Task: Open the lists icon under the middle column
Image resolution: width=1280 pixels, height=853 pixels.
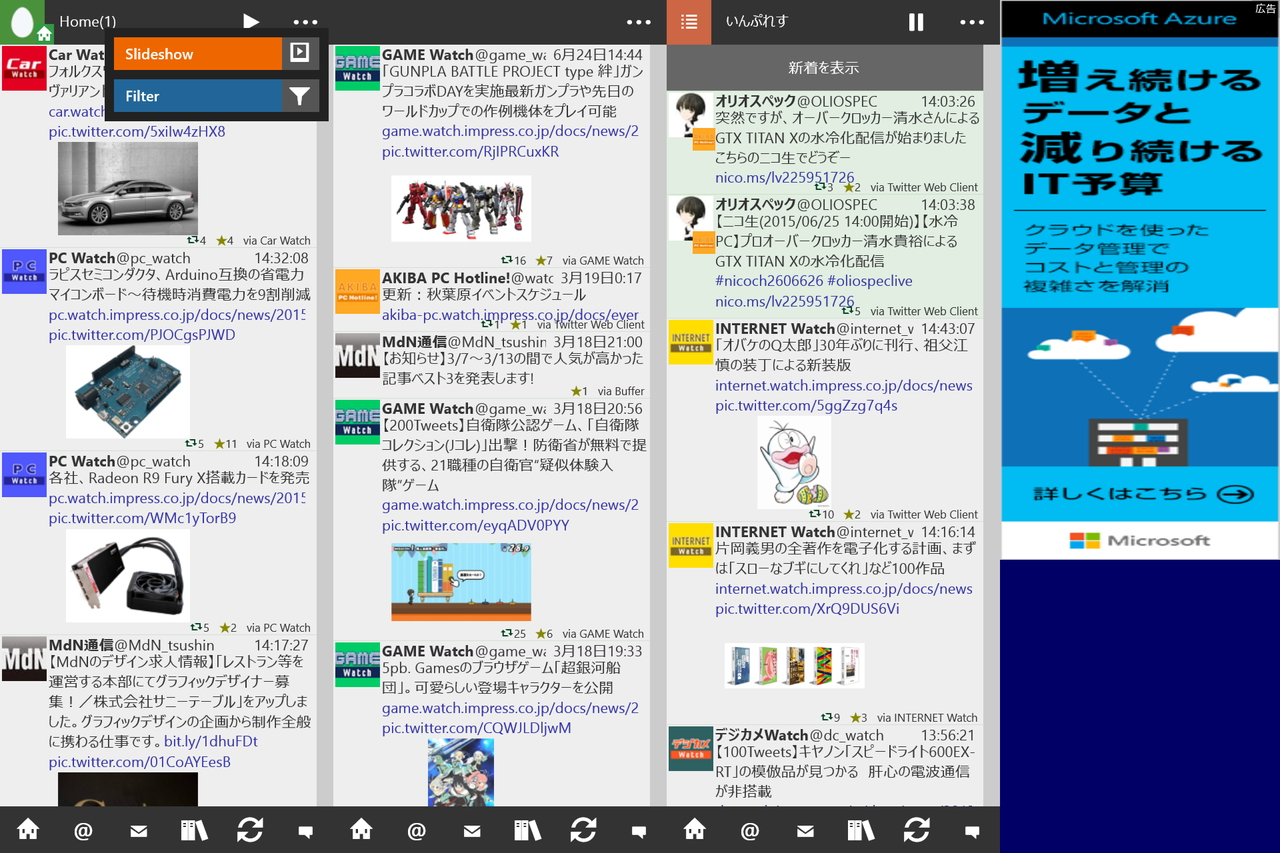Action: tap(527, 830)
